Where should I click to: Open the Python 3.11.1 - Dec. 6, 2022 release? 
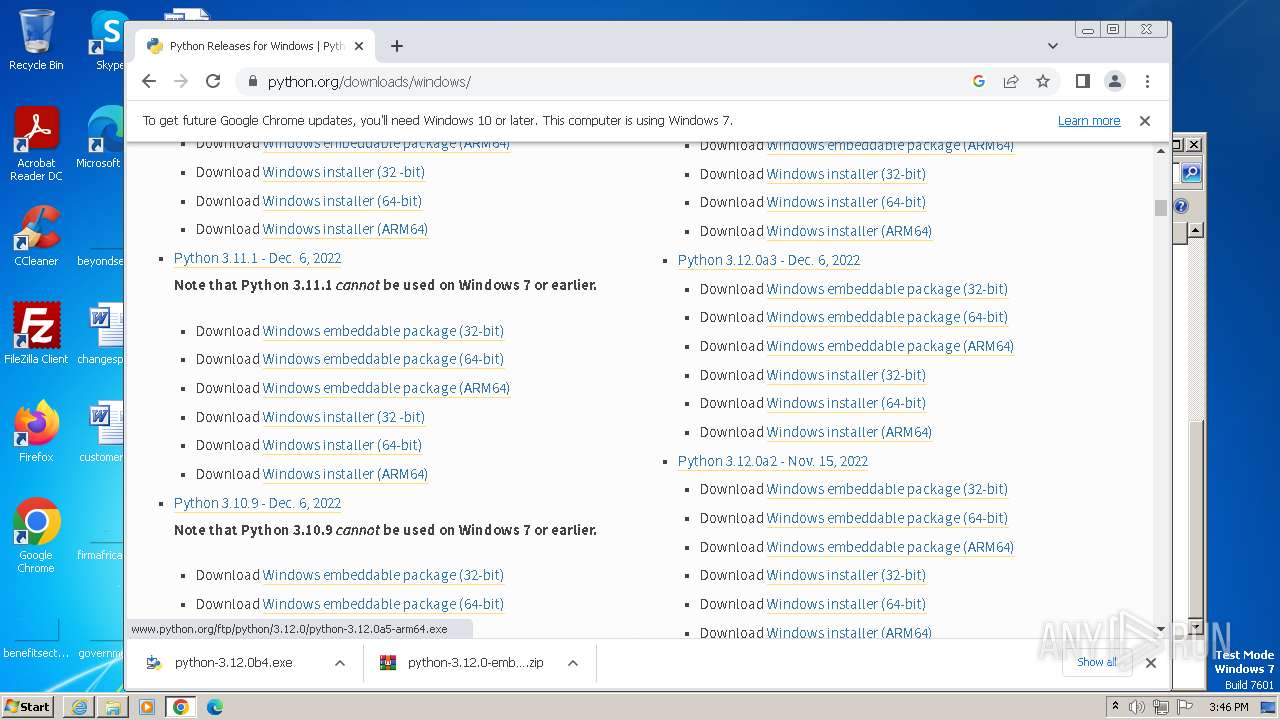point(257,258)
